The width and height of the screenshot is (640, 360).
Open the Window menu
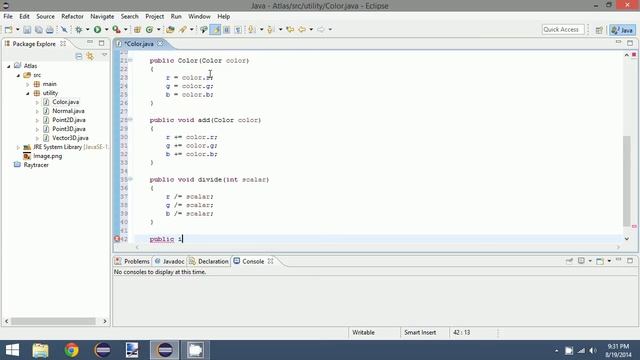199,16
